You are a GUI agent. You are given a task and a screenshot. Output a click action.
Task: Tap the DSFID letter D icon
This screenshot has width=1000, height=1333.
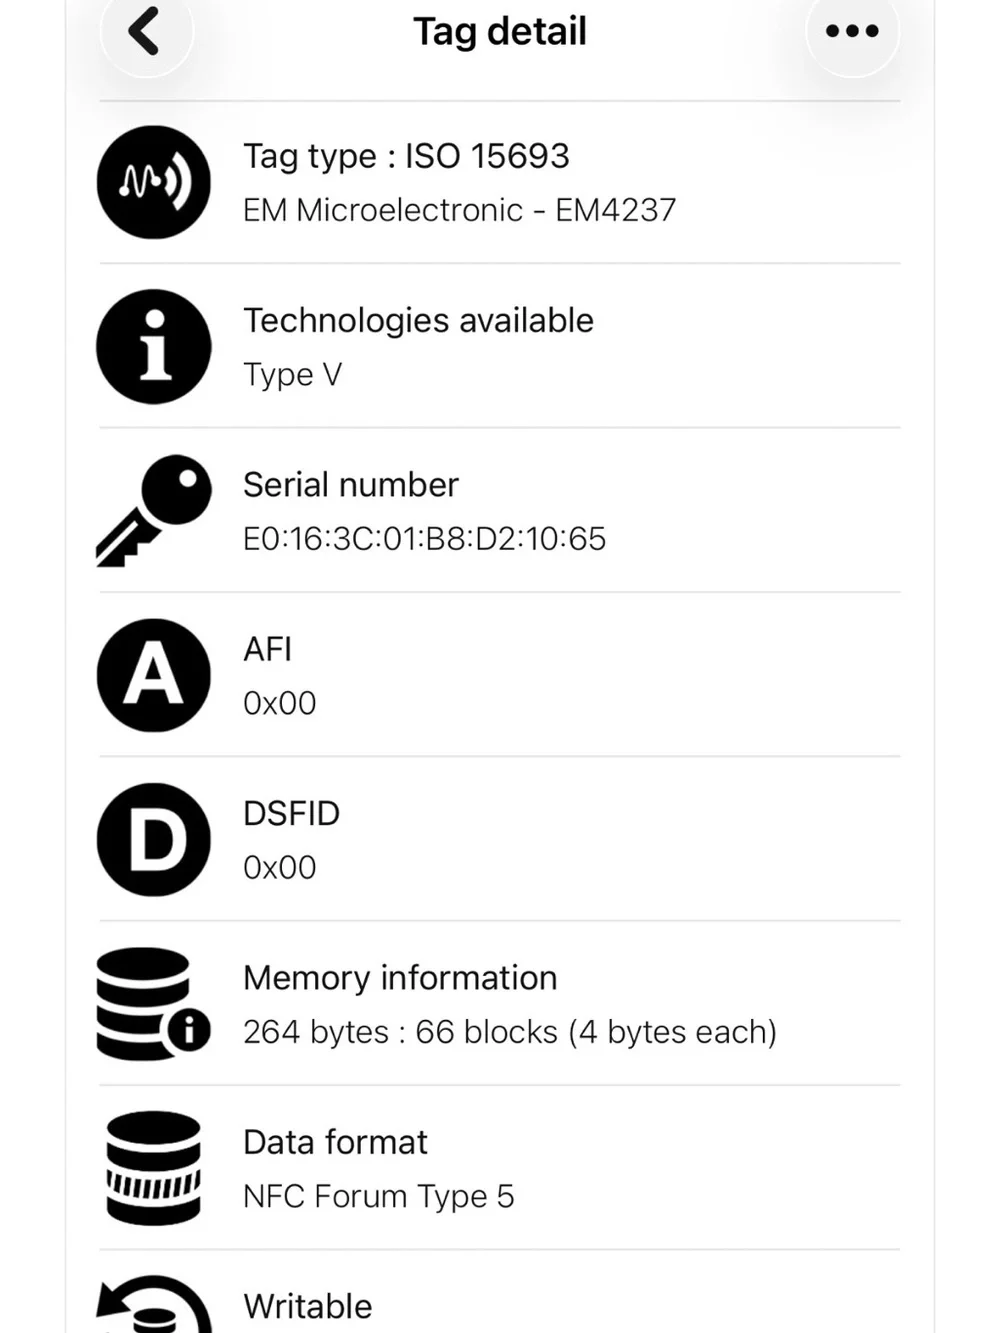[x=154, y=839]
